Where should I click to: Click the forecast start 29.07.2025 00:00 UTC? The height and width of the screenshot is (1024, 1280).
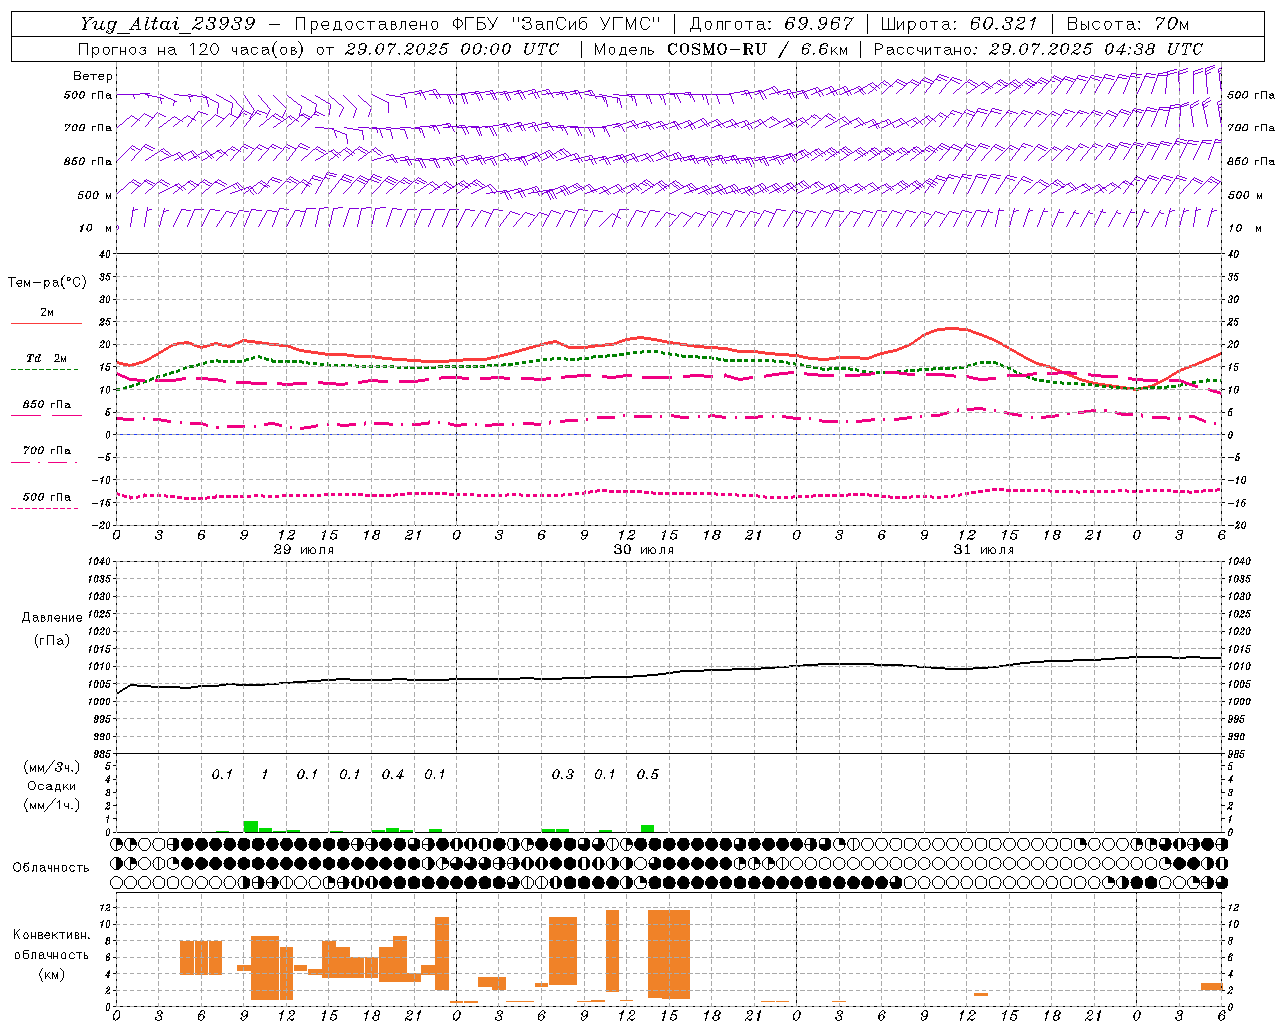452,49
